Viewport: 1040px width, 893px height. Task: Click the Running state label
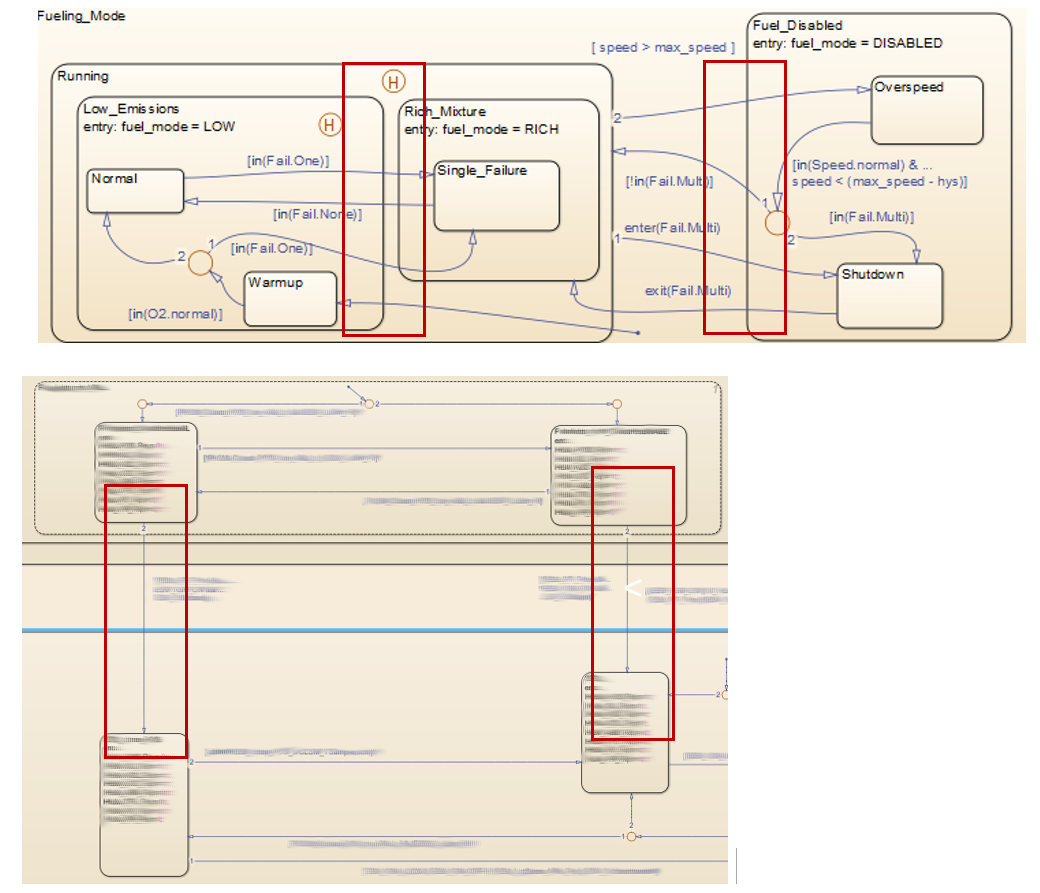pos(83,76)
